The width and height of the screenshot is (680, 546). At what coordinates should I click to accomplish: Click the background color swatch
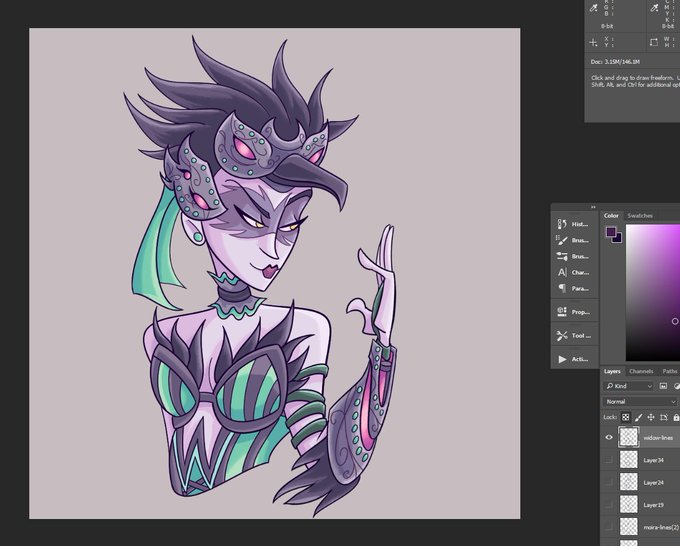click(x=619, y=239)
